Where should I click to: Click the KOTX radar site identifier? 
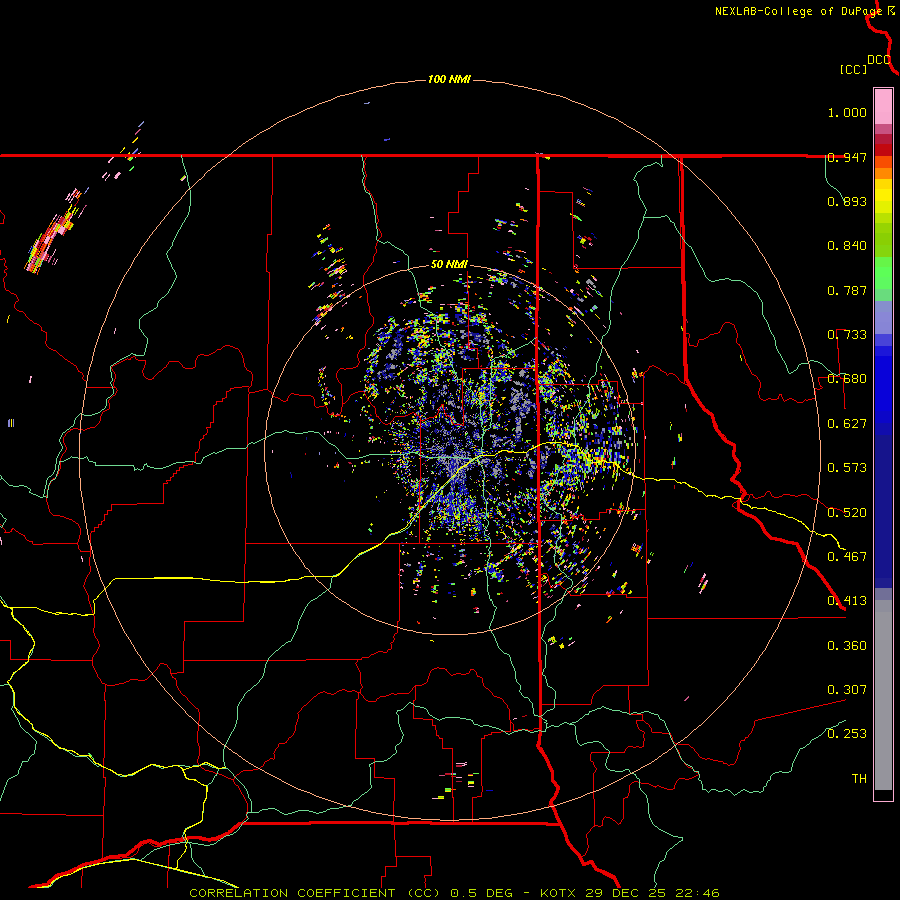click(x=558, y=893)
